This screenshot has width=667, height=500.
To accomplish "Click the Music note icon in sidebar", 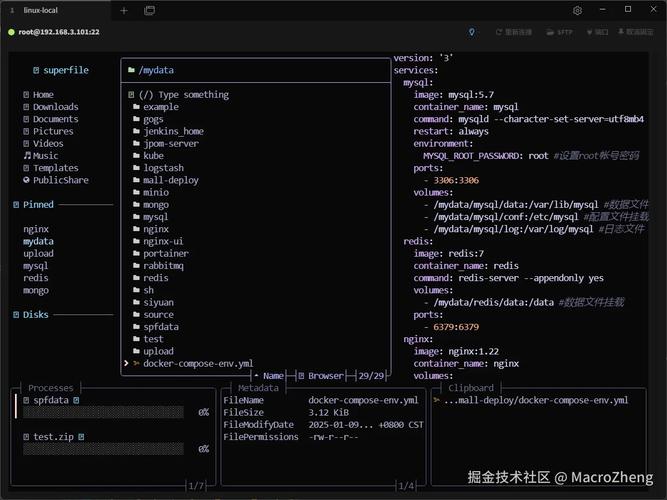I will [x=27, y=155].
